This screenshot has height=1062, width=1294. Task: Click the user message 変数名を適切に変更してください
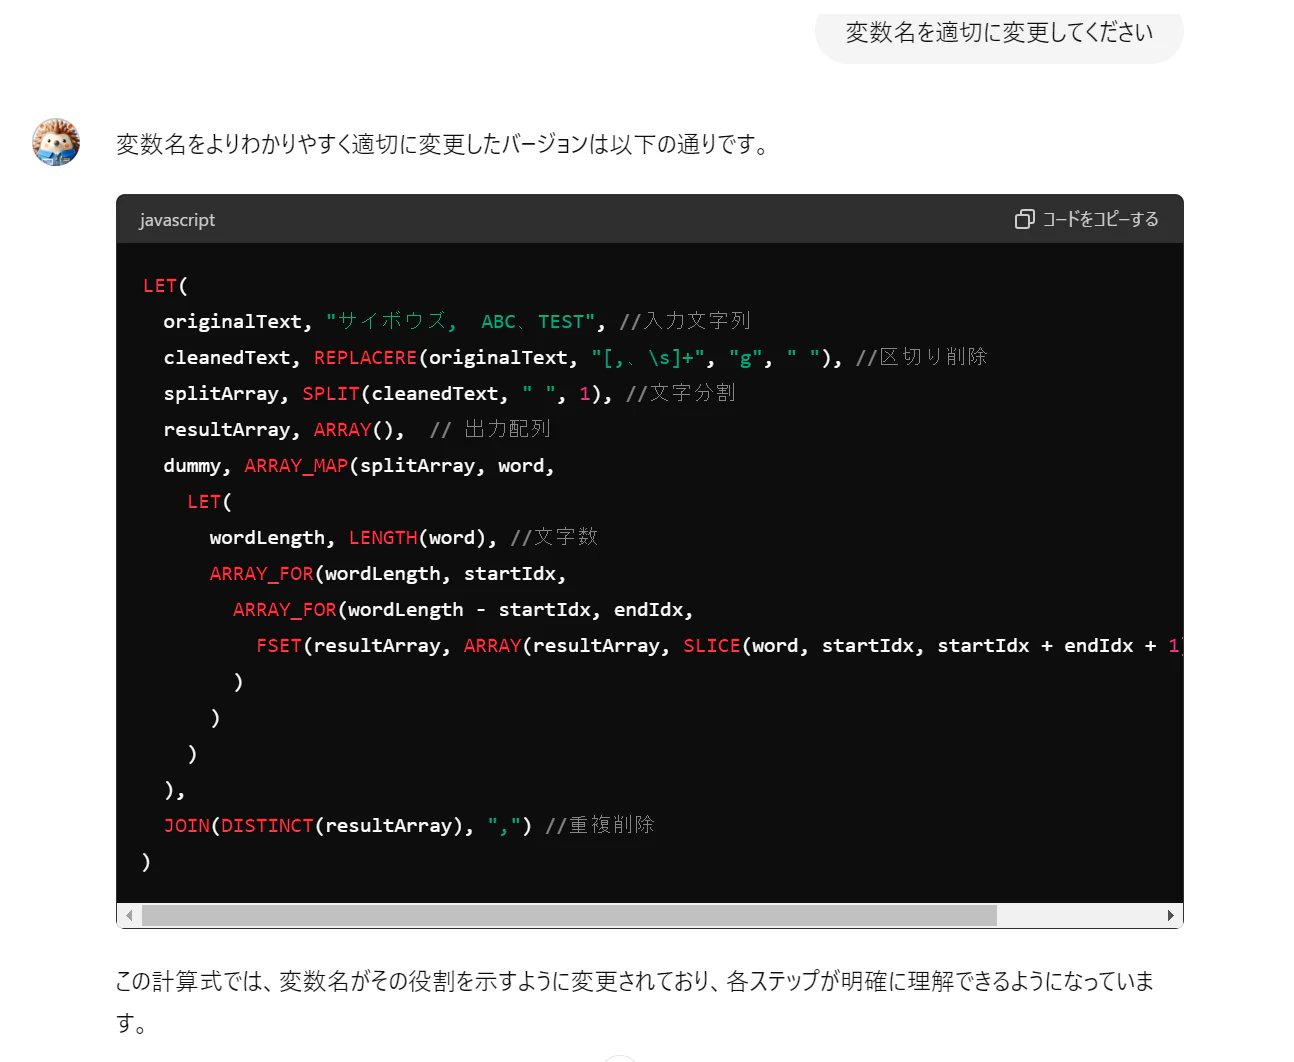(x=999, y=33)
